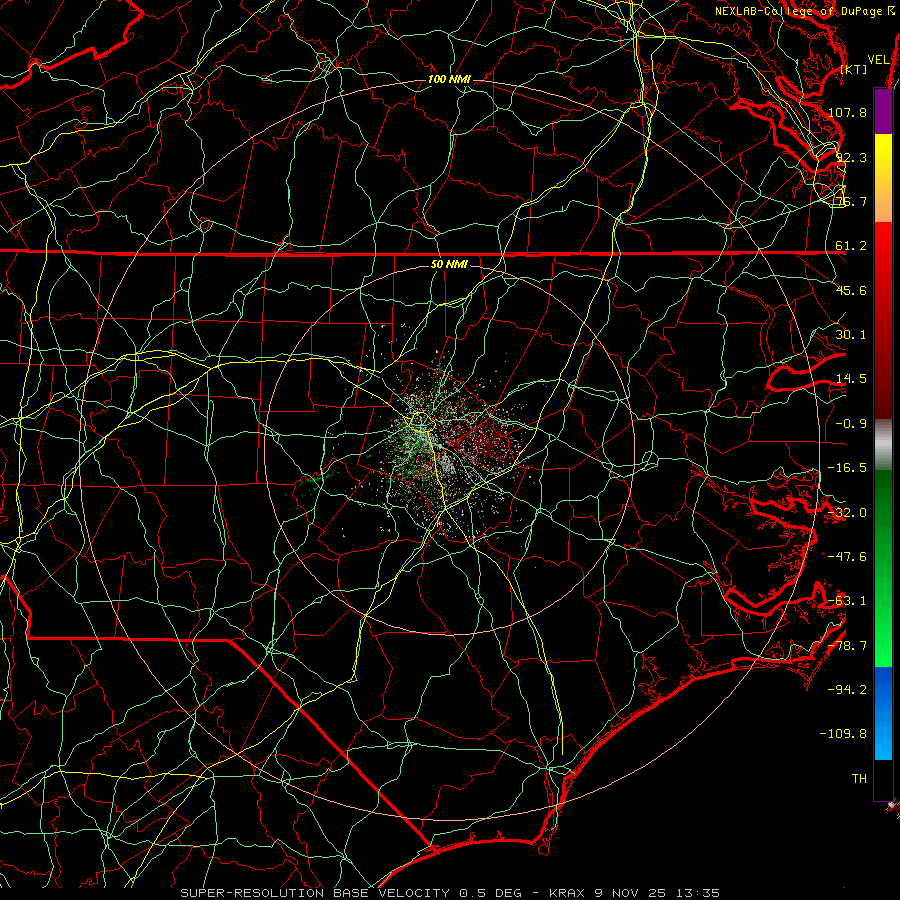Click the 107.8 velocity scale value
The height and width of the screenshot is (900, 900).
(847, 112)
